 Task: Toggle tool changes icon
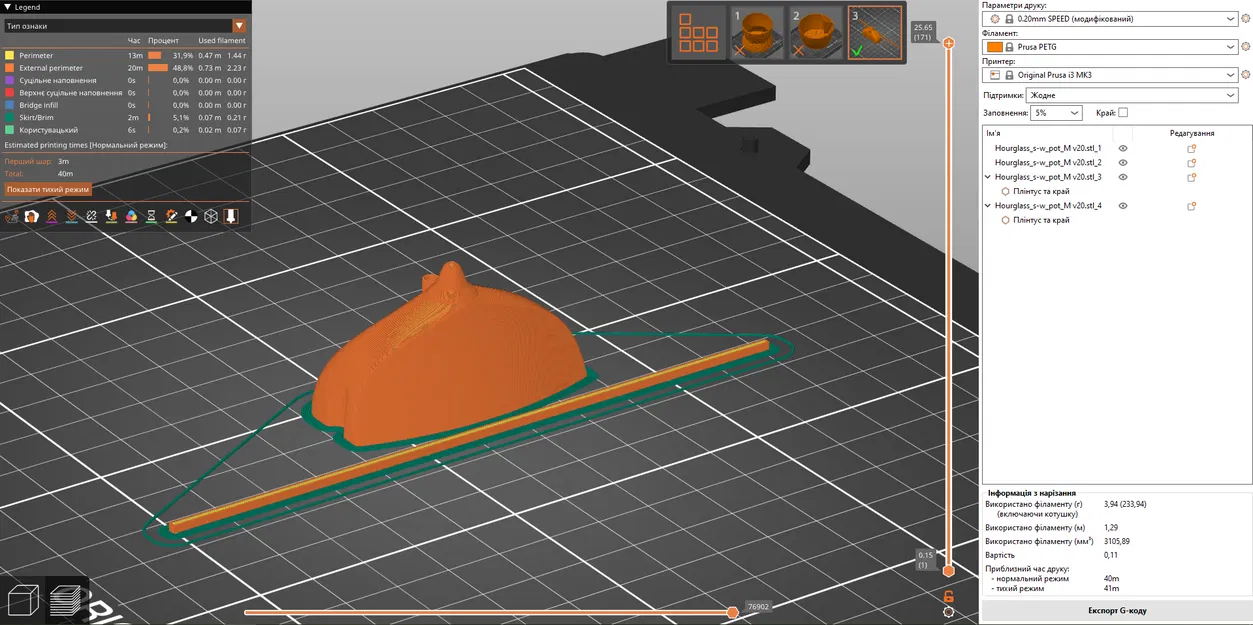point(112,216)
